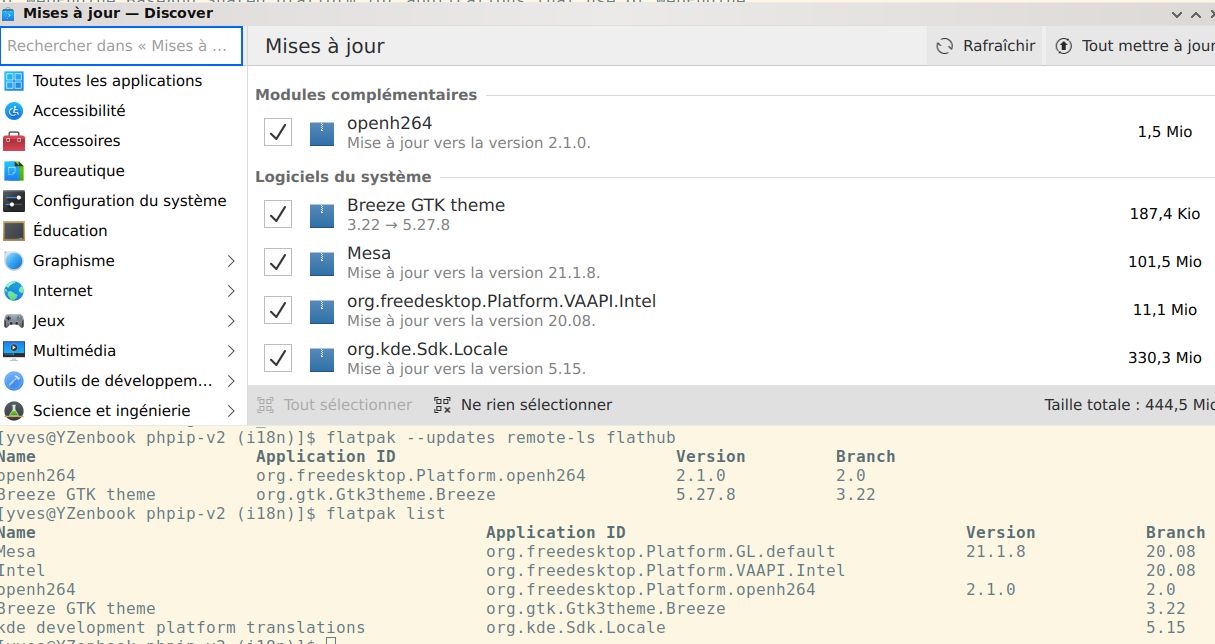Open the Bureautique category
This screenshot has height=644, width=1215.
122,171
